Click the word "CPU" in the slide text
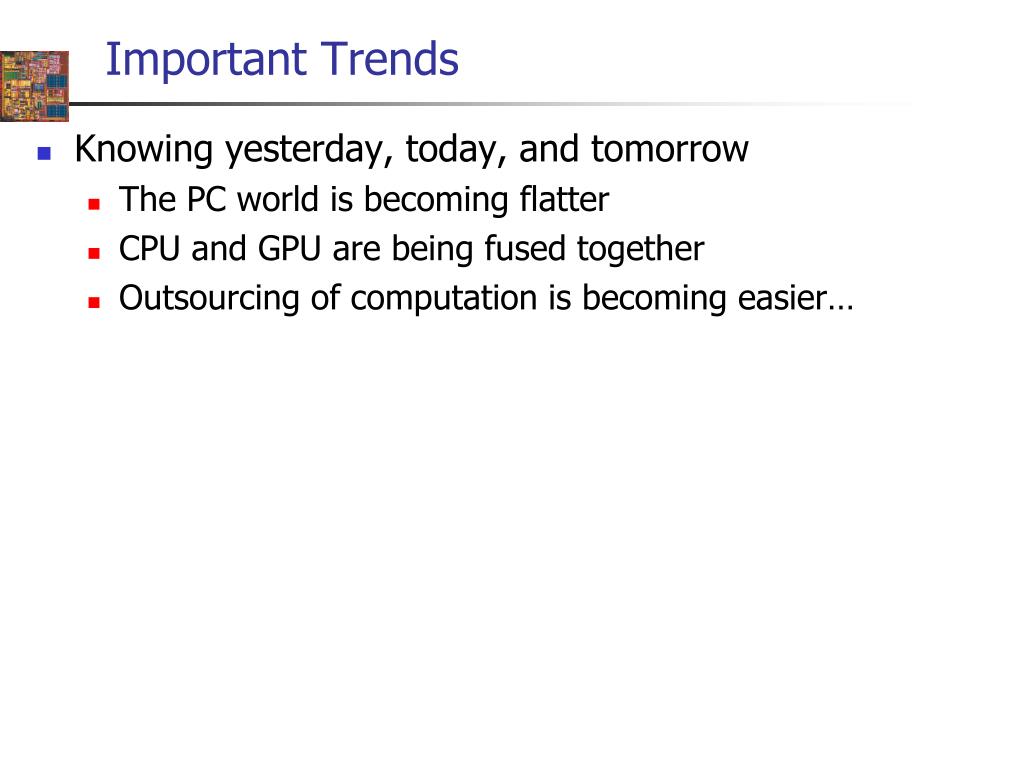This screenshot has height=768, width=1024. 150,249
